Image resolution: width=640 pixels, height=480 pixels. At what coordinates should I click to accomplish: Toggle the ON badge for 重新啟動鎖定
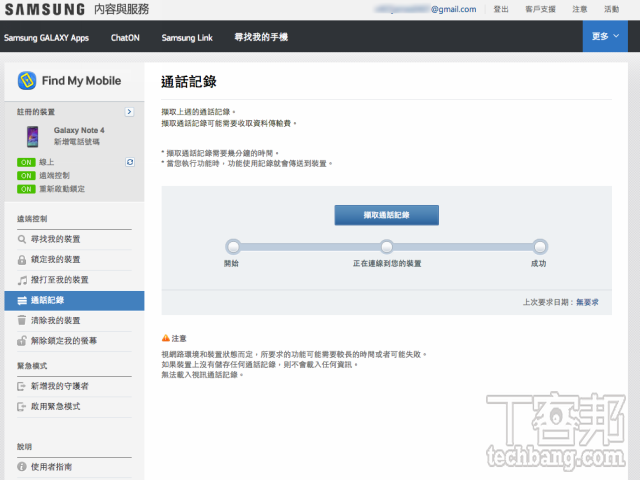26,189
